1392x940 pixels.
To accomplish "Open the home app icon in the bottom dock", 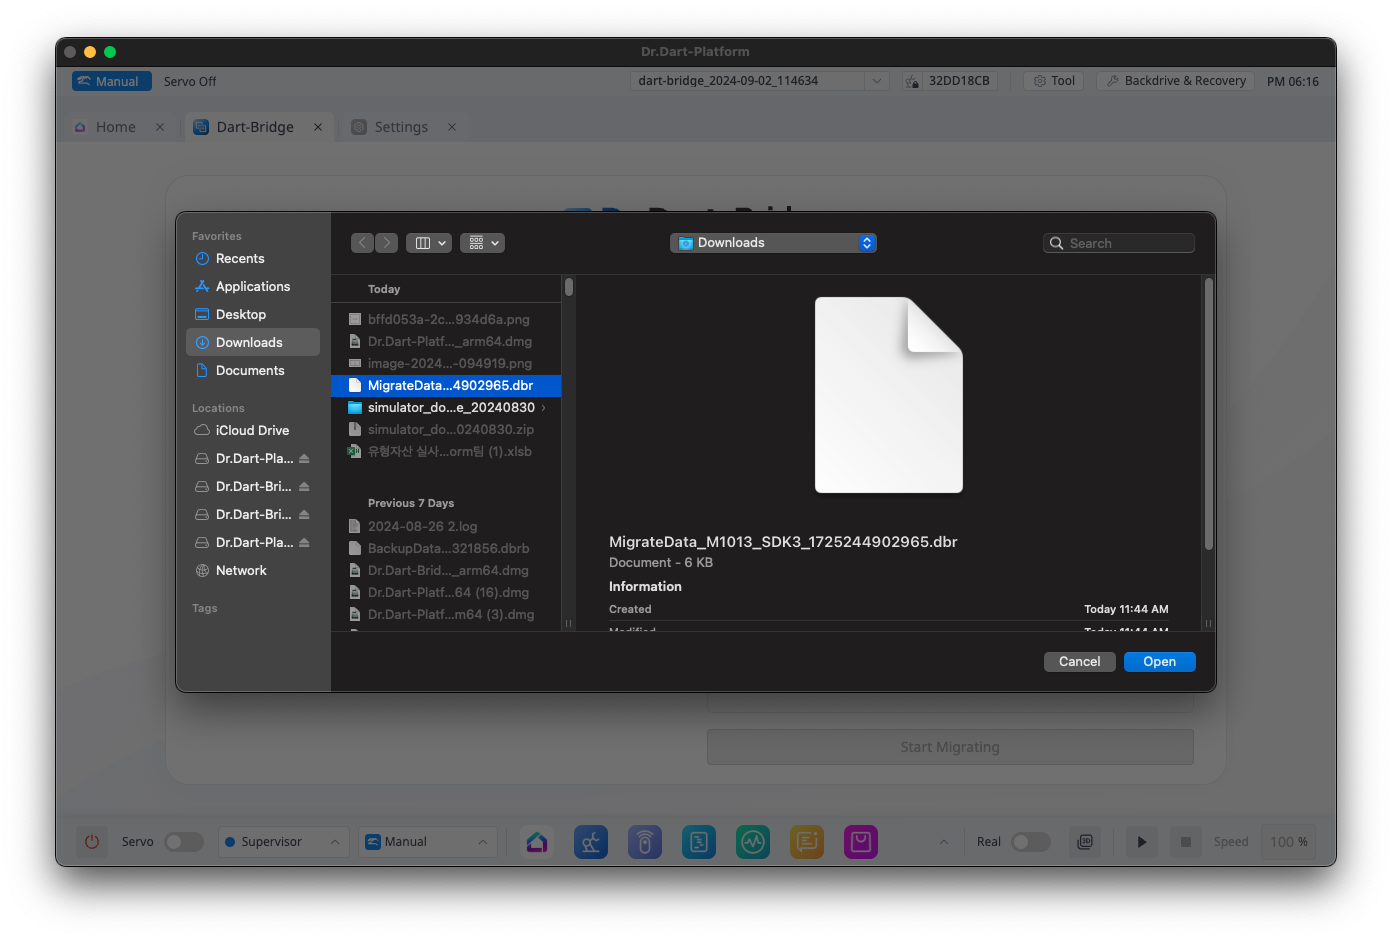I will coord(537,842).
